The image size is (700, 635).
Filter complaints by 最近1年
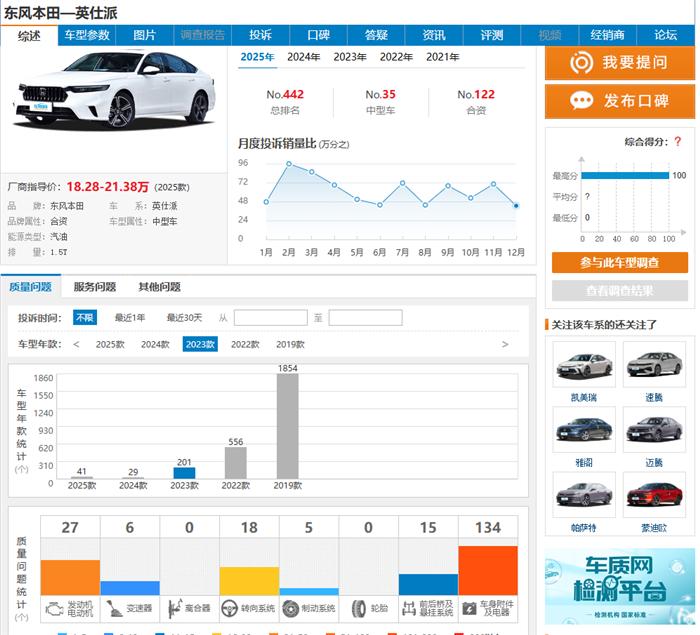(130, 318)
